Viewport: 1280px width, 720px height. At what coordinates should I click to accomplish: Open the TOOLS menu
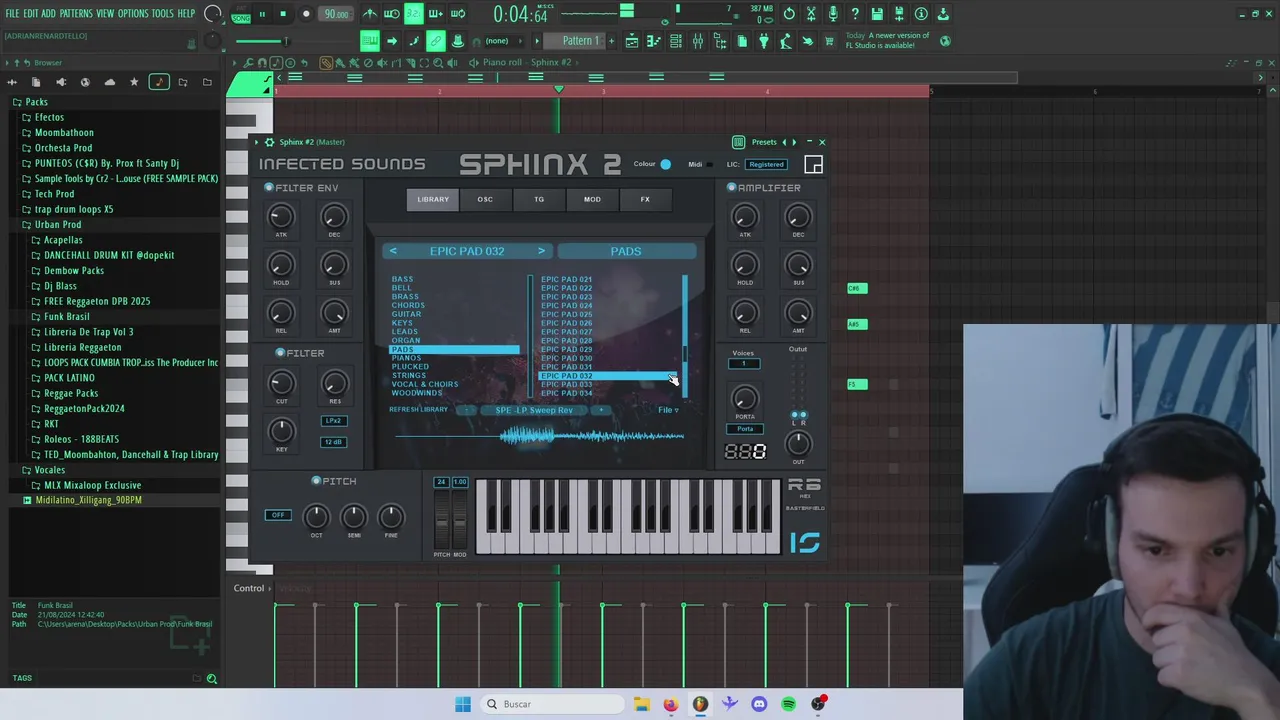click(x=162, y=14)
